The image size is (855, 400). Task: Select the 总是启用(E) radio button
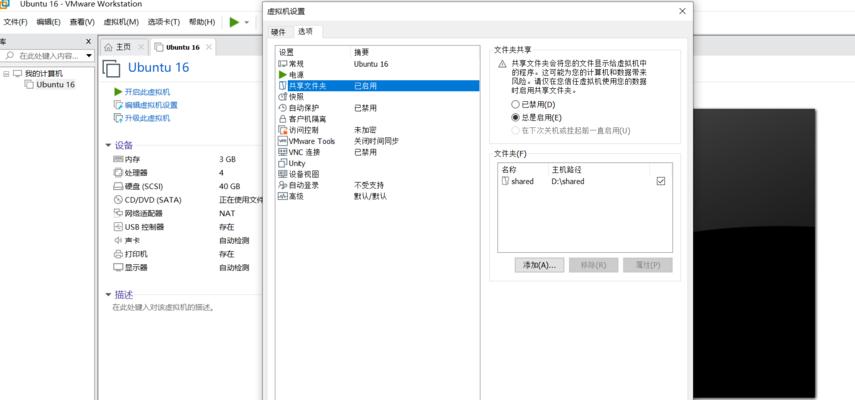pos(515,117)
